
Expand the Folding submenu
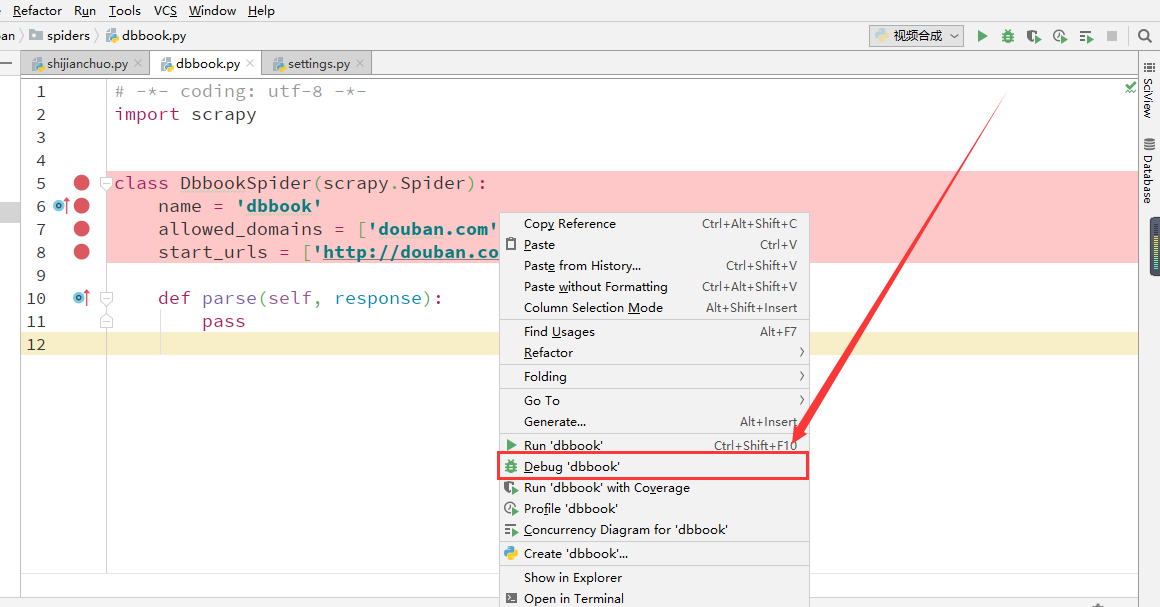[654, 376]
